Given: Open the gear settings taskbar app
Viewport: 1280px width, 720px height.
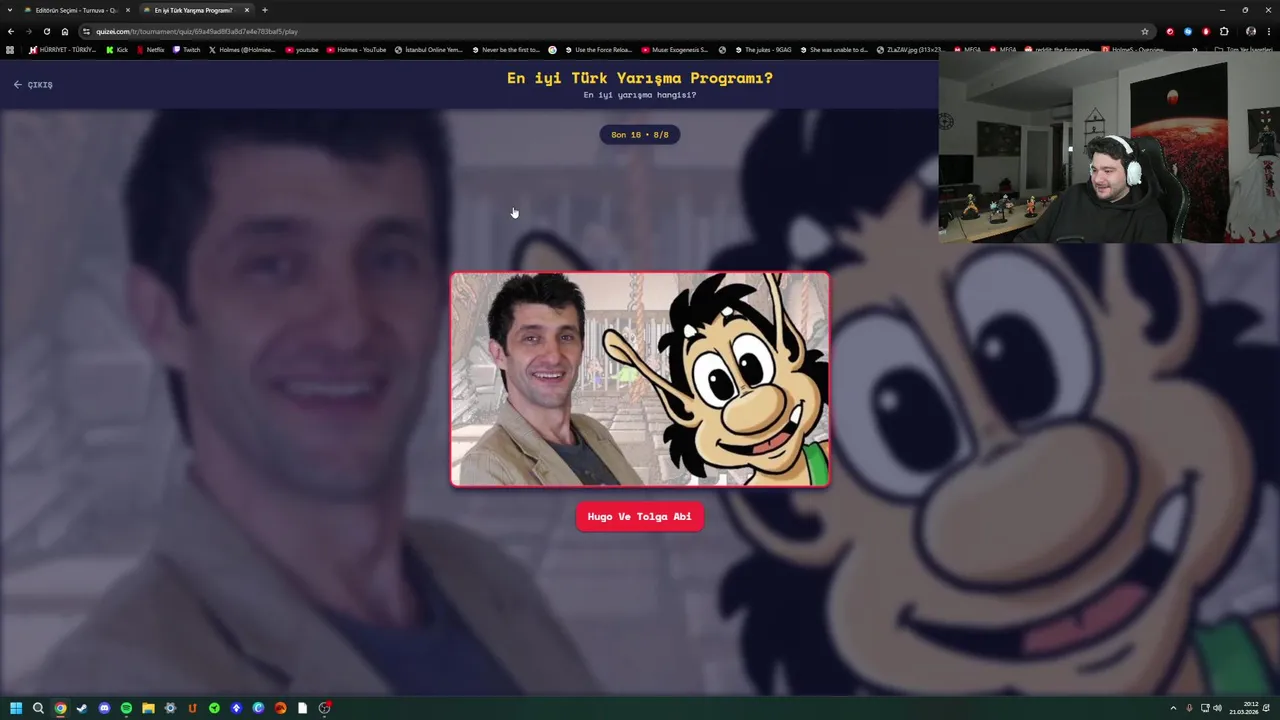Looking at the screenshot, I should coord(170,708).
